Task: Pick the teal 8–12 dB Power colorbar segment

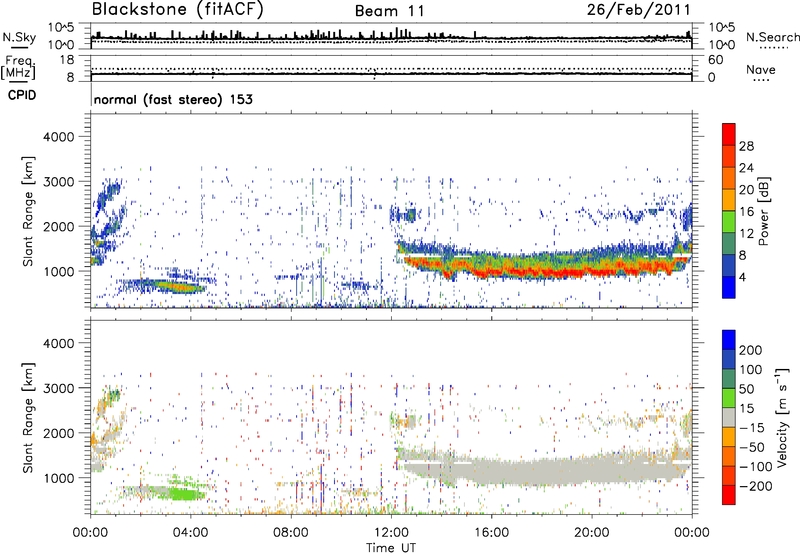Action: [729, 244]
